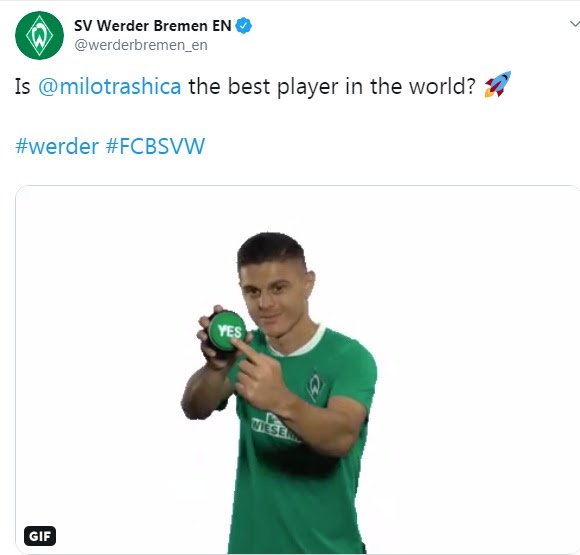
Task: Open the #werder hashtag
Action: tap(57, 146)
